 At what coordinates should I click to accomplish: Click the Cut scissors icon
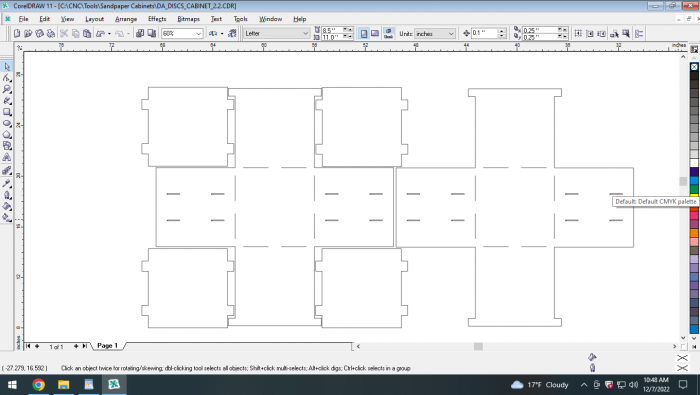click(64, 33)
